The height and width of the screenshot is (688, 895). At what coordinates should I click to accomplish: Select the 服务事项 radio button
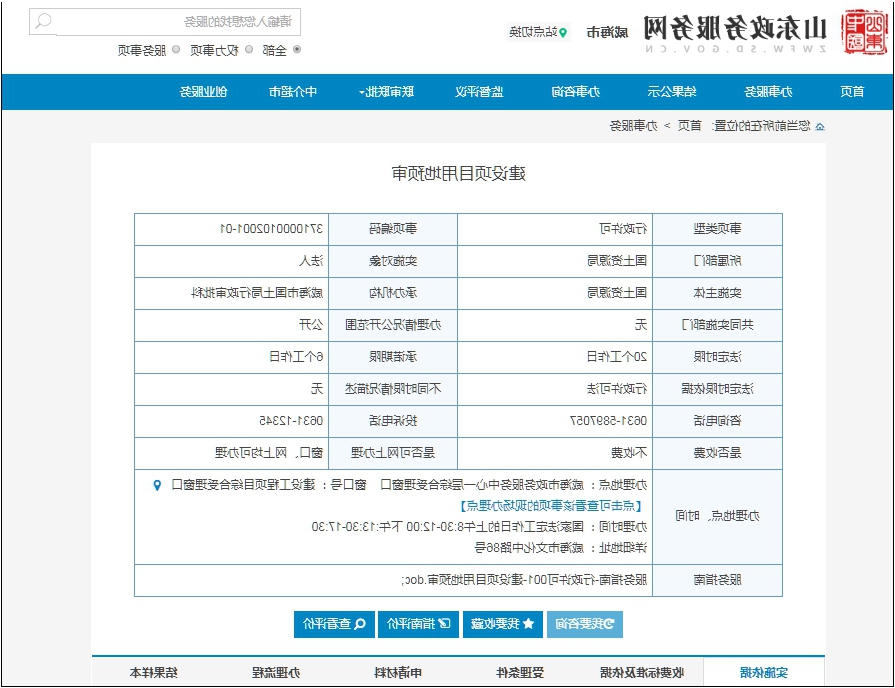click(176, 50)
